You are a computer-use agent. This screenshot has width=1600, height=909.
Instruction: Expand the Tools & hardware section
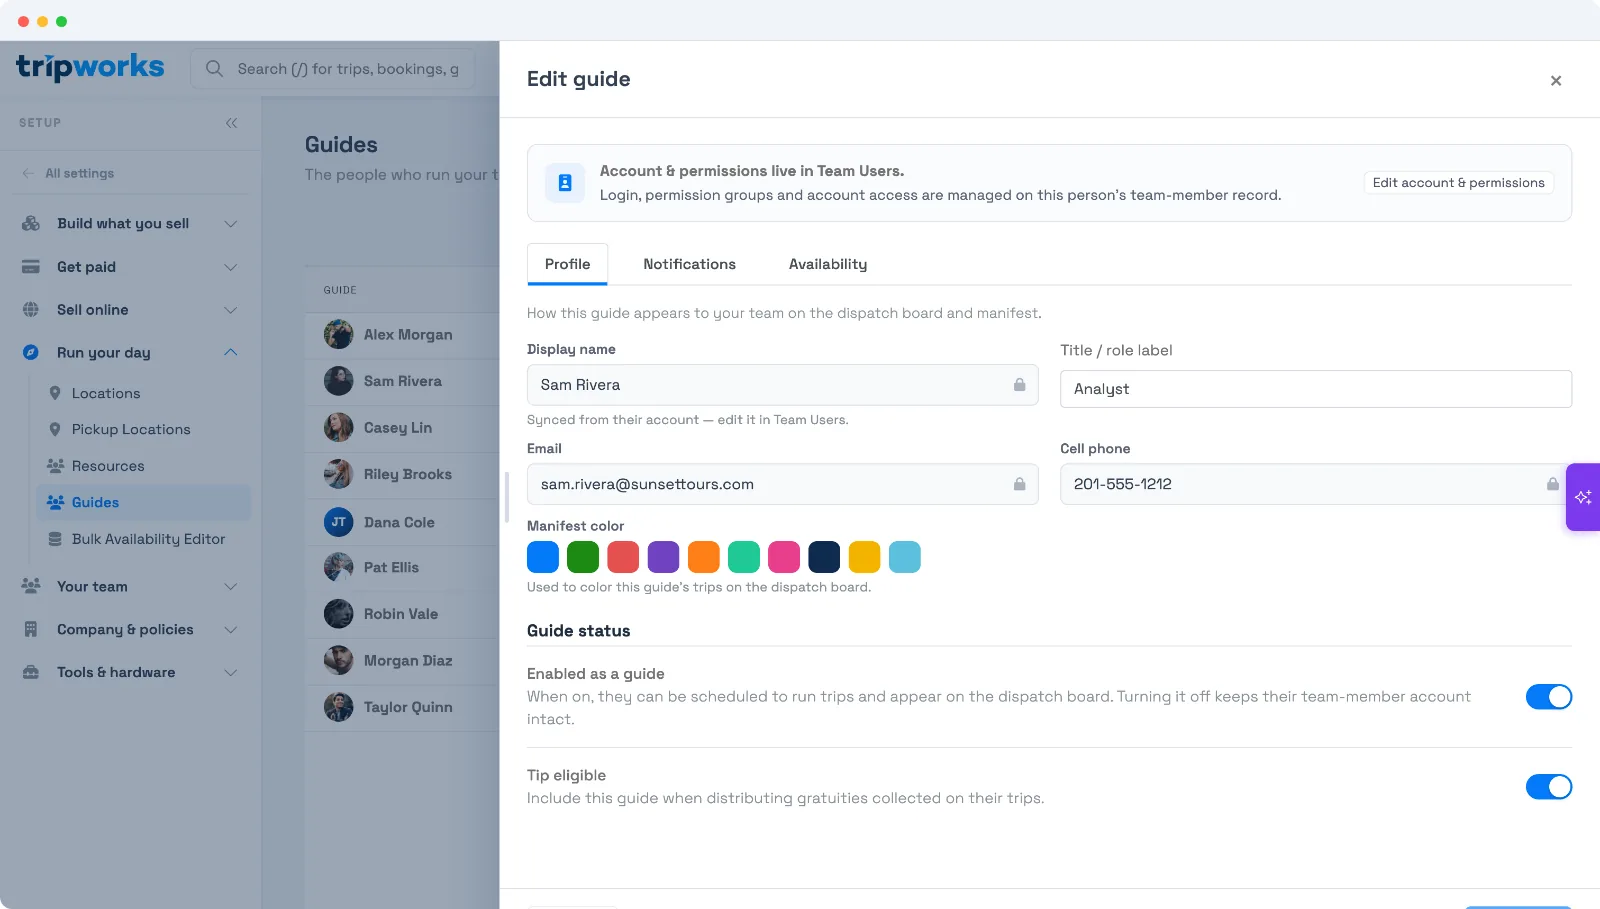tap(231, 672)
